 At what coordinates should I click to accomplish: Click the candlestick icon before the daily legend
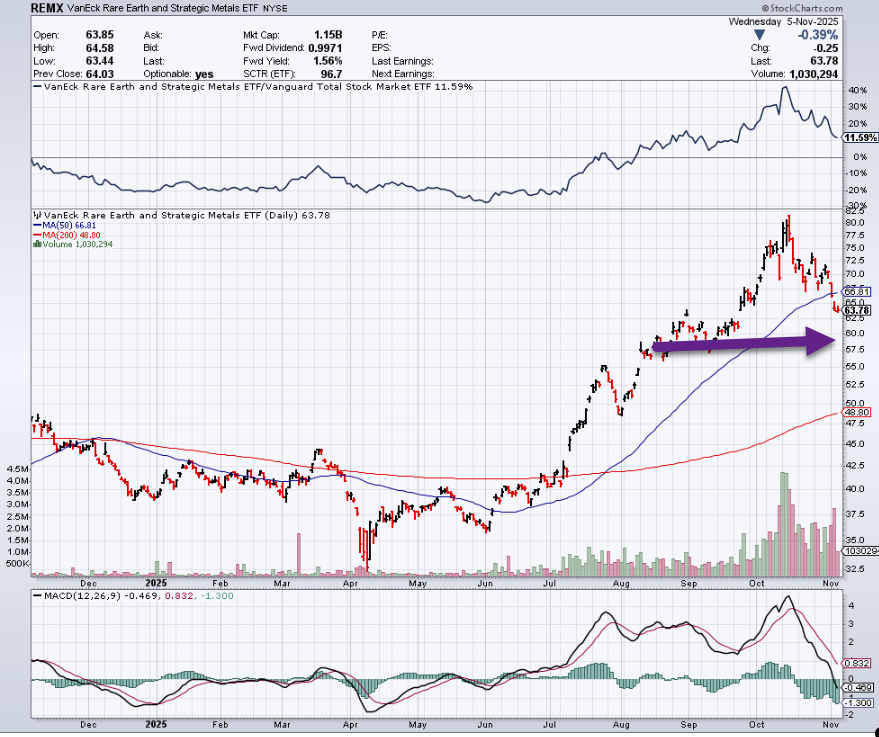[x=39, y=215]
